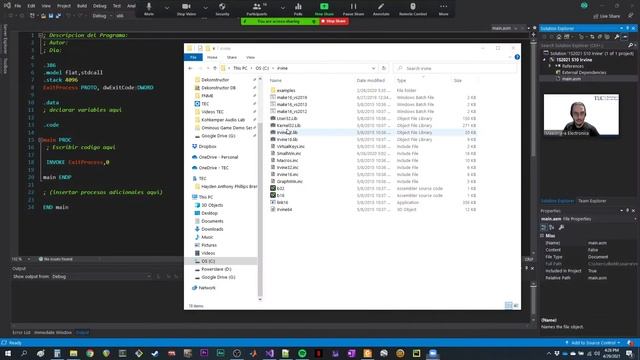Open Build menu in Visual Studio
This screenshot has height=360, width=640.
pyautogui.click(x=82, y=6)
